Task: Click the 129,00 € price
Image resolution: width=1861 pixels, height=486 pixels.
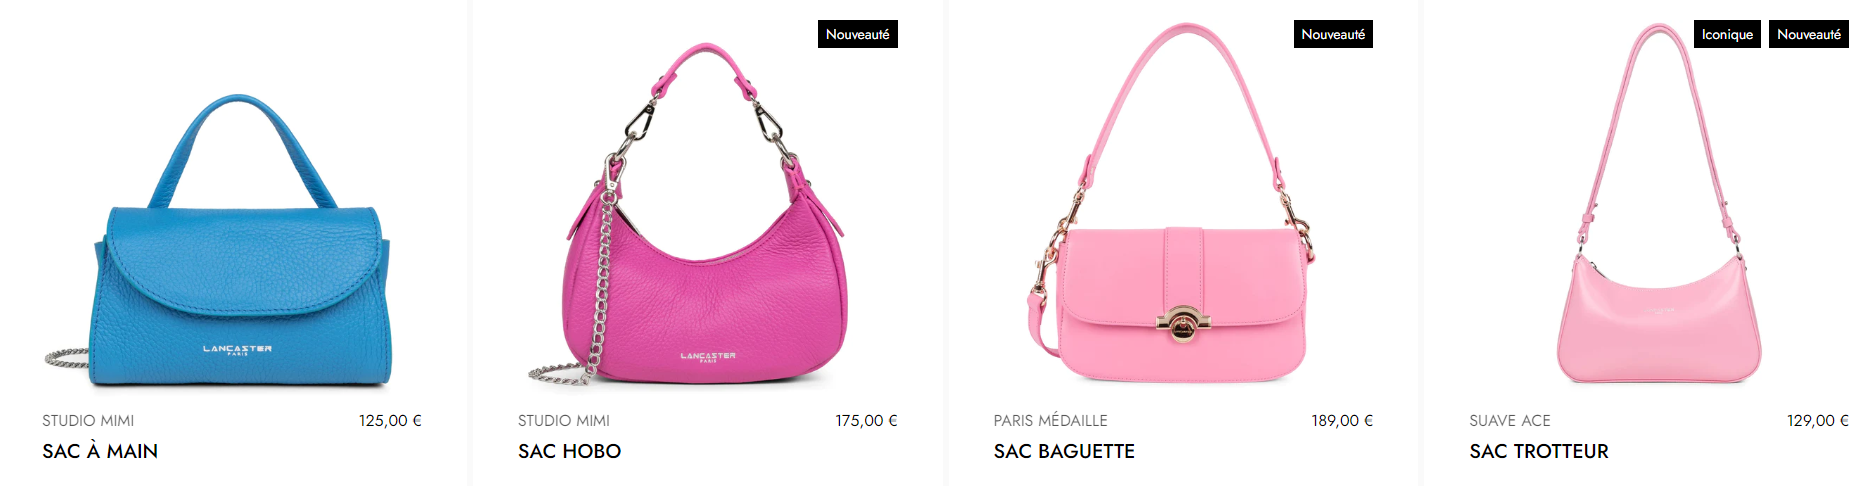Action: [x=1818, y=421]
